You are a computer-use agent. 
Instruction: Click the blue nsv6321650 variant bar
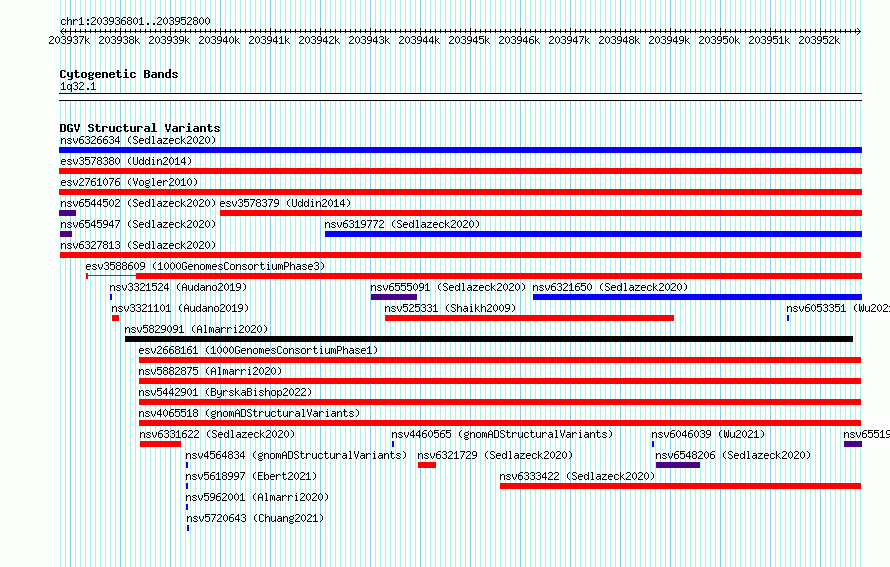point(698,297)
